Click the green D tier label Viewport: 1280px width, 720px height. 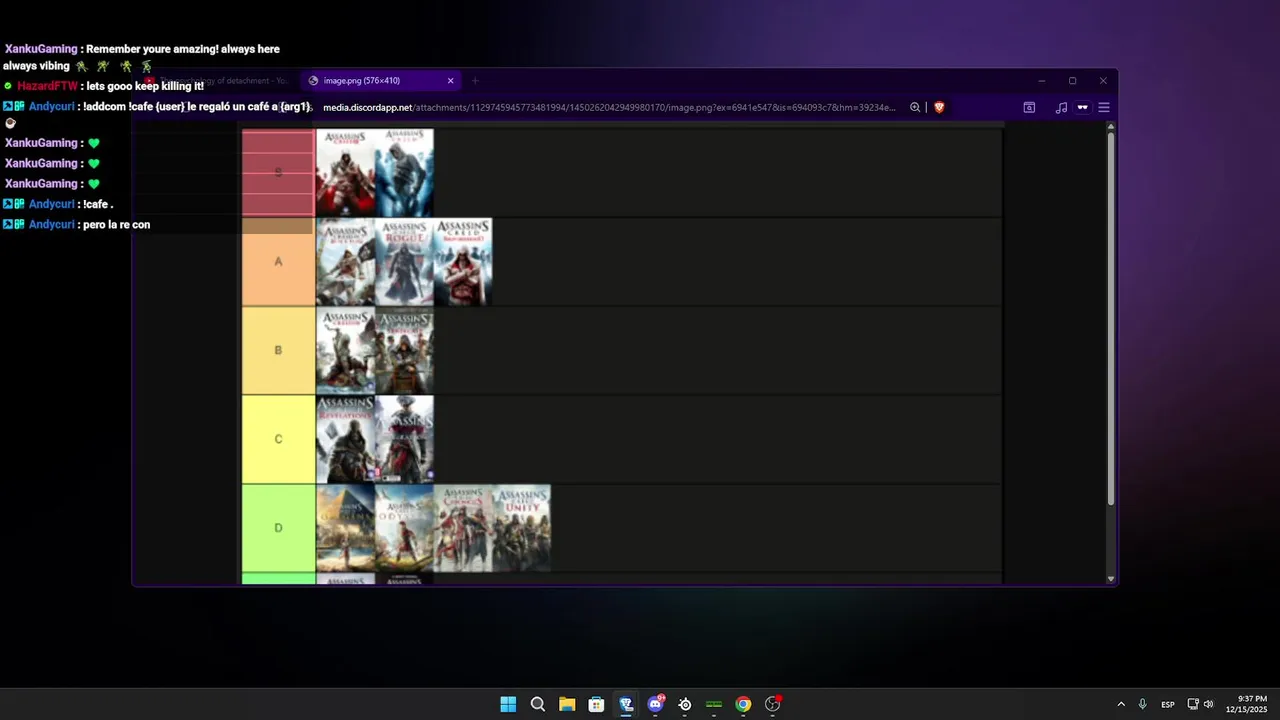coord(278,528)
